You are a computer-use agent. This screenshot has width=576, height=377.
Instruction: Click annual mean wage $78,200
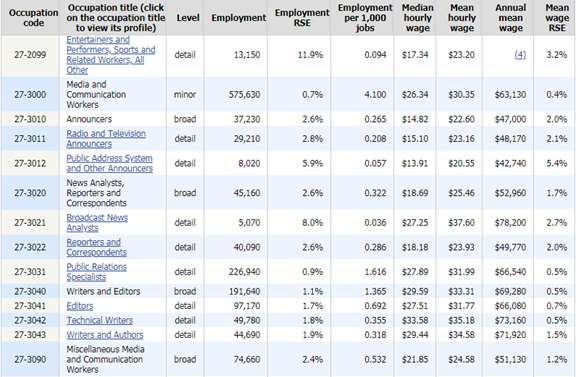(x=510, y=223)
